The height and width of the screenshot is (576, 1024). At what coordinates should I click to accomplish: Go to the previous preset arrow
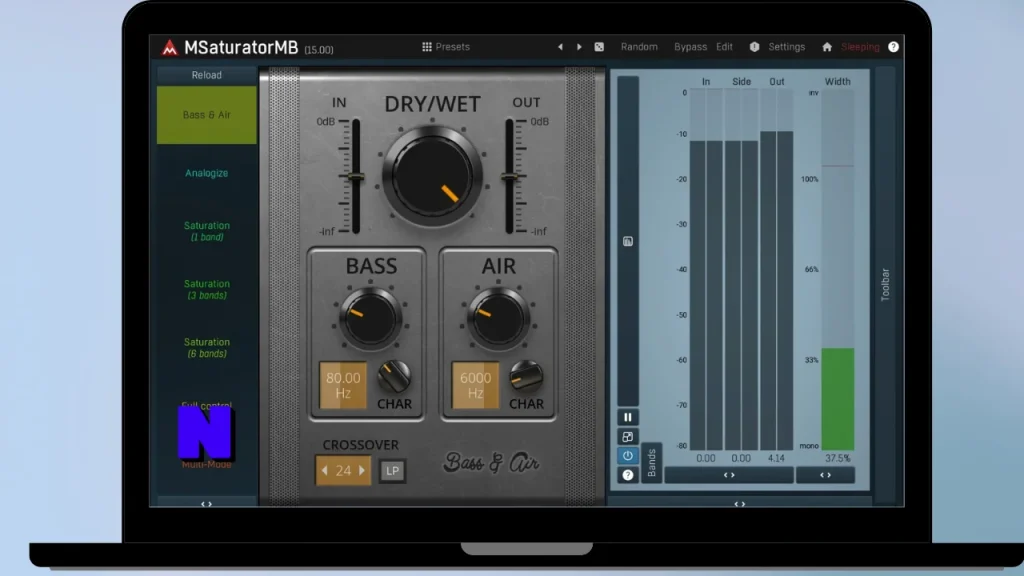click(x=560, y=47)
